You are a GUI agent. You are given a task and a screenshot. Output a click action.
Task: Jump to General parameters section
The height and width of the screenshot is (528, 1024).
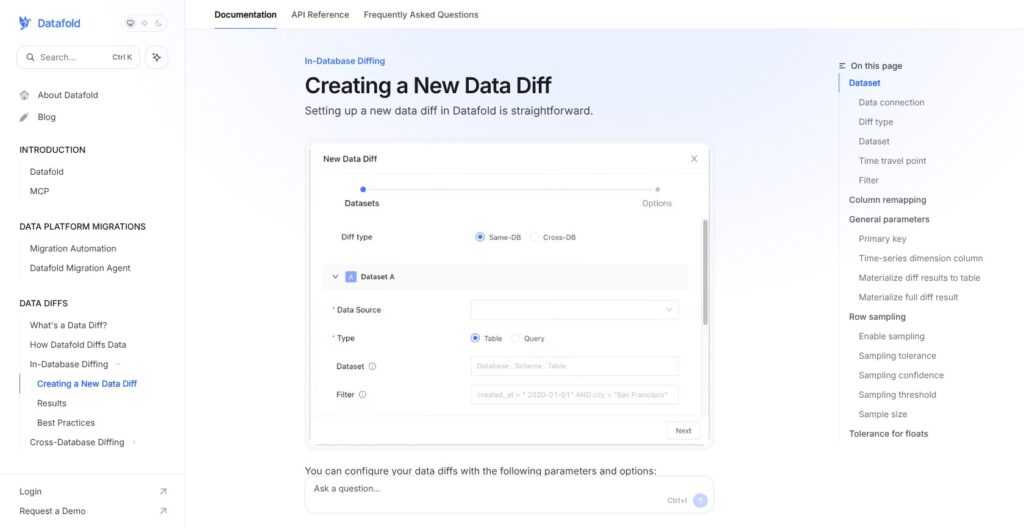(889, 220)
